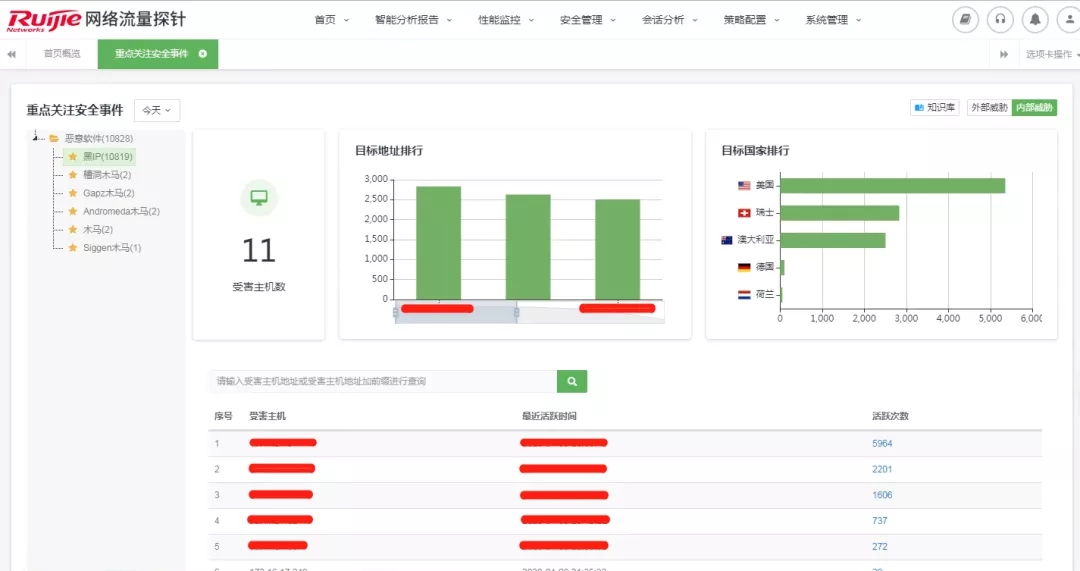This screenshot has width=1080, height=571.
Task: Open the 今天 date range dropdown
Action: click(156, 110)
